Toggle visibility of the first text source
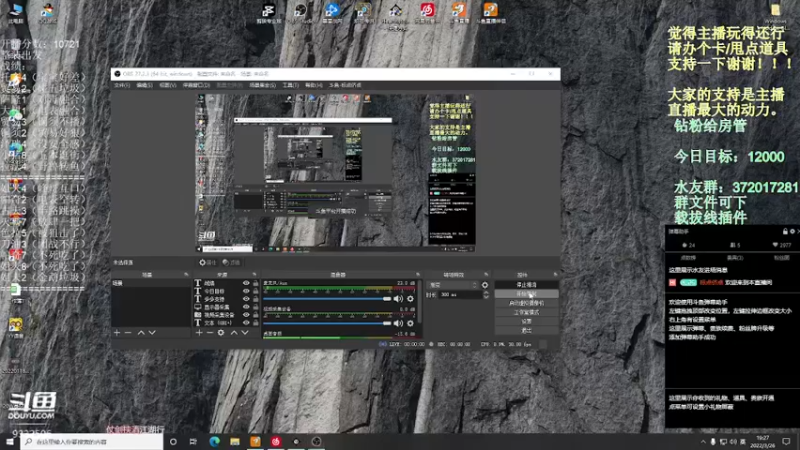 [x=246, y=283]
